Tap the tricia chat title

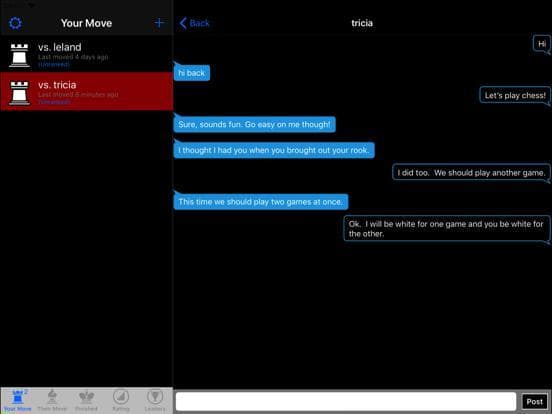[x=362, y=23]
